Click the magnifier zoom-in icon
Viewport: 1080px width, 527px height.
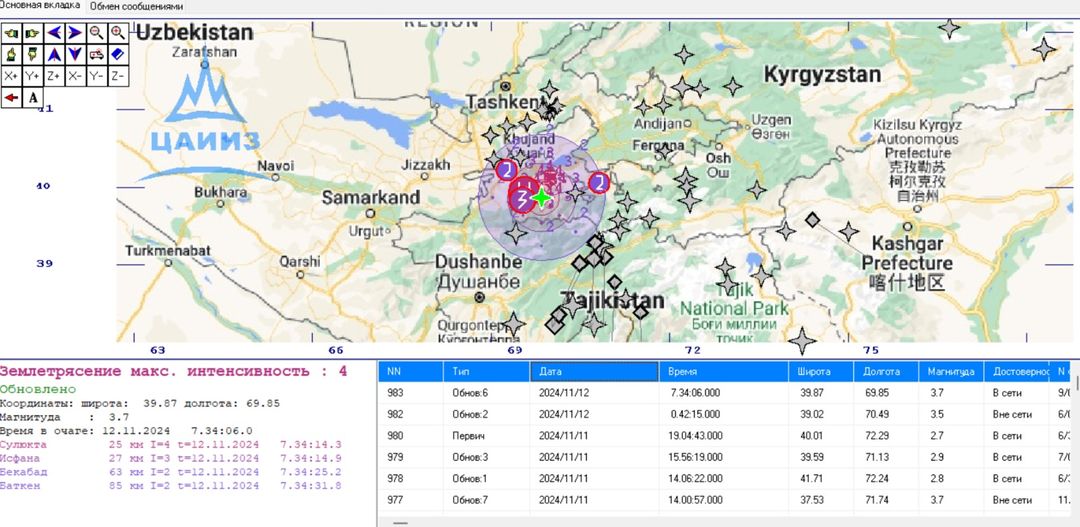118,32
